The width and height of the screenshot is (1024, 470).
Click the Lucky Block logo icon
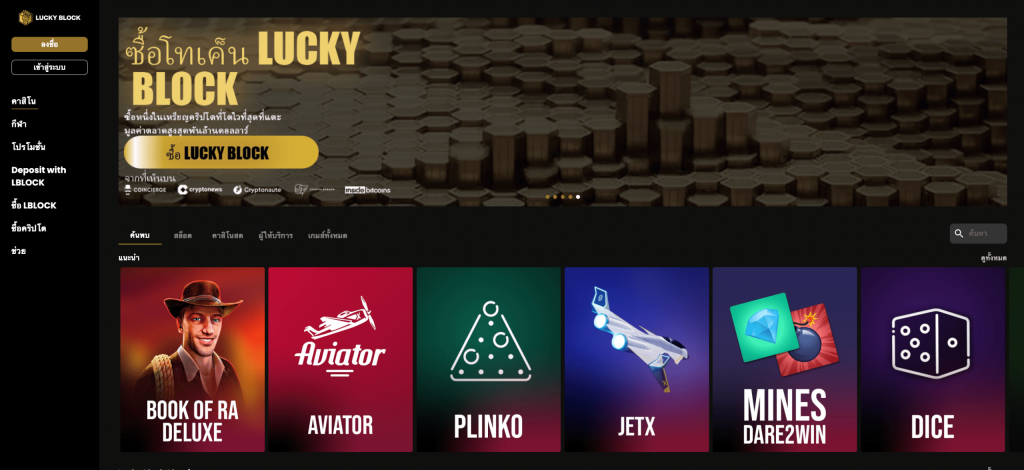25,18
